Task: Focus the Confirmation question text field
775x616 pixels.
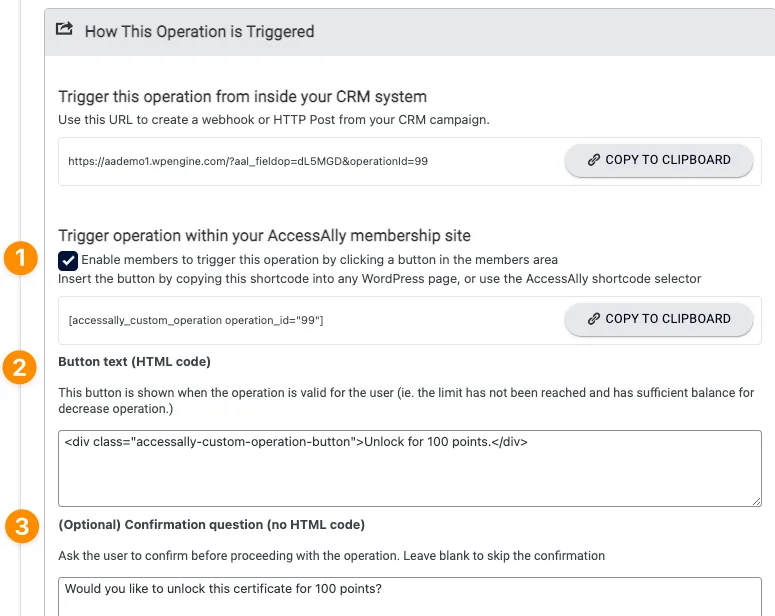Action: [410, 594]
